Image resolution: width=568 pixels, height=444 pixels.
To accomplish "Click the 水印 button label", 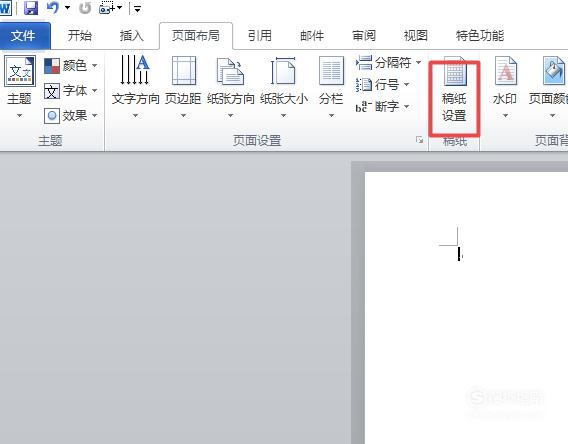I will point(505,99).
